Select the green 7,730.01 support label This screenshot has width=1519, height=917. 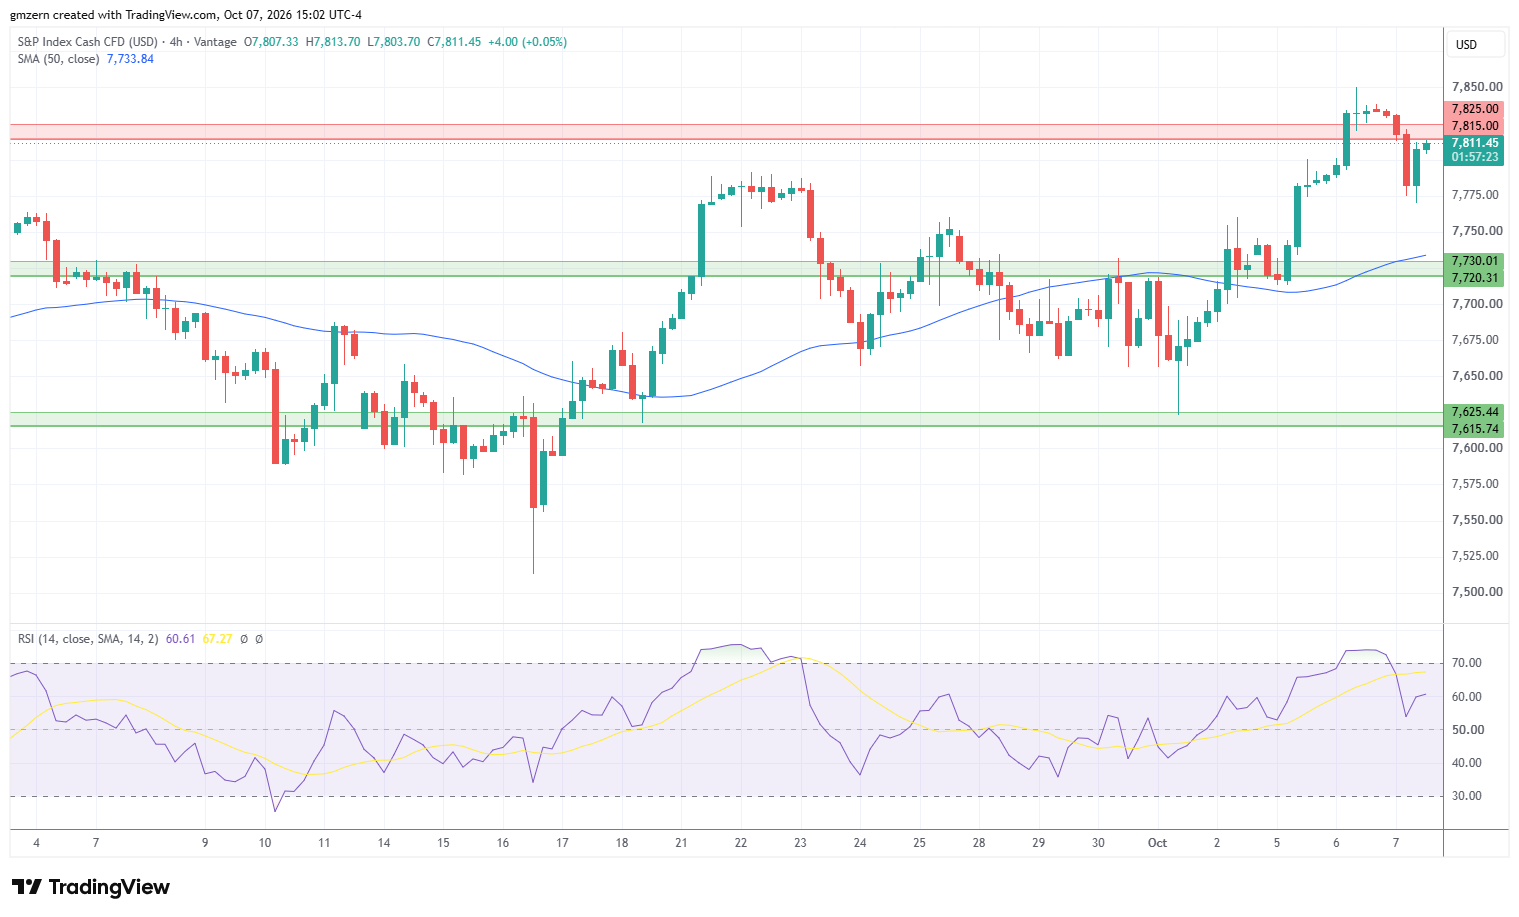click(1474, 261)
